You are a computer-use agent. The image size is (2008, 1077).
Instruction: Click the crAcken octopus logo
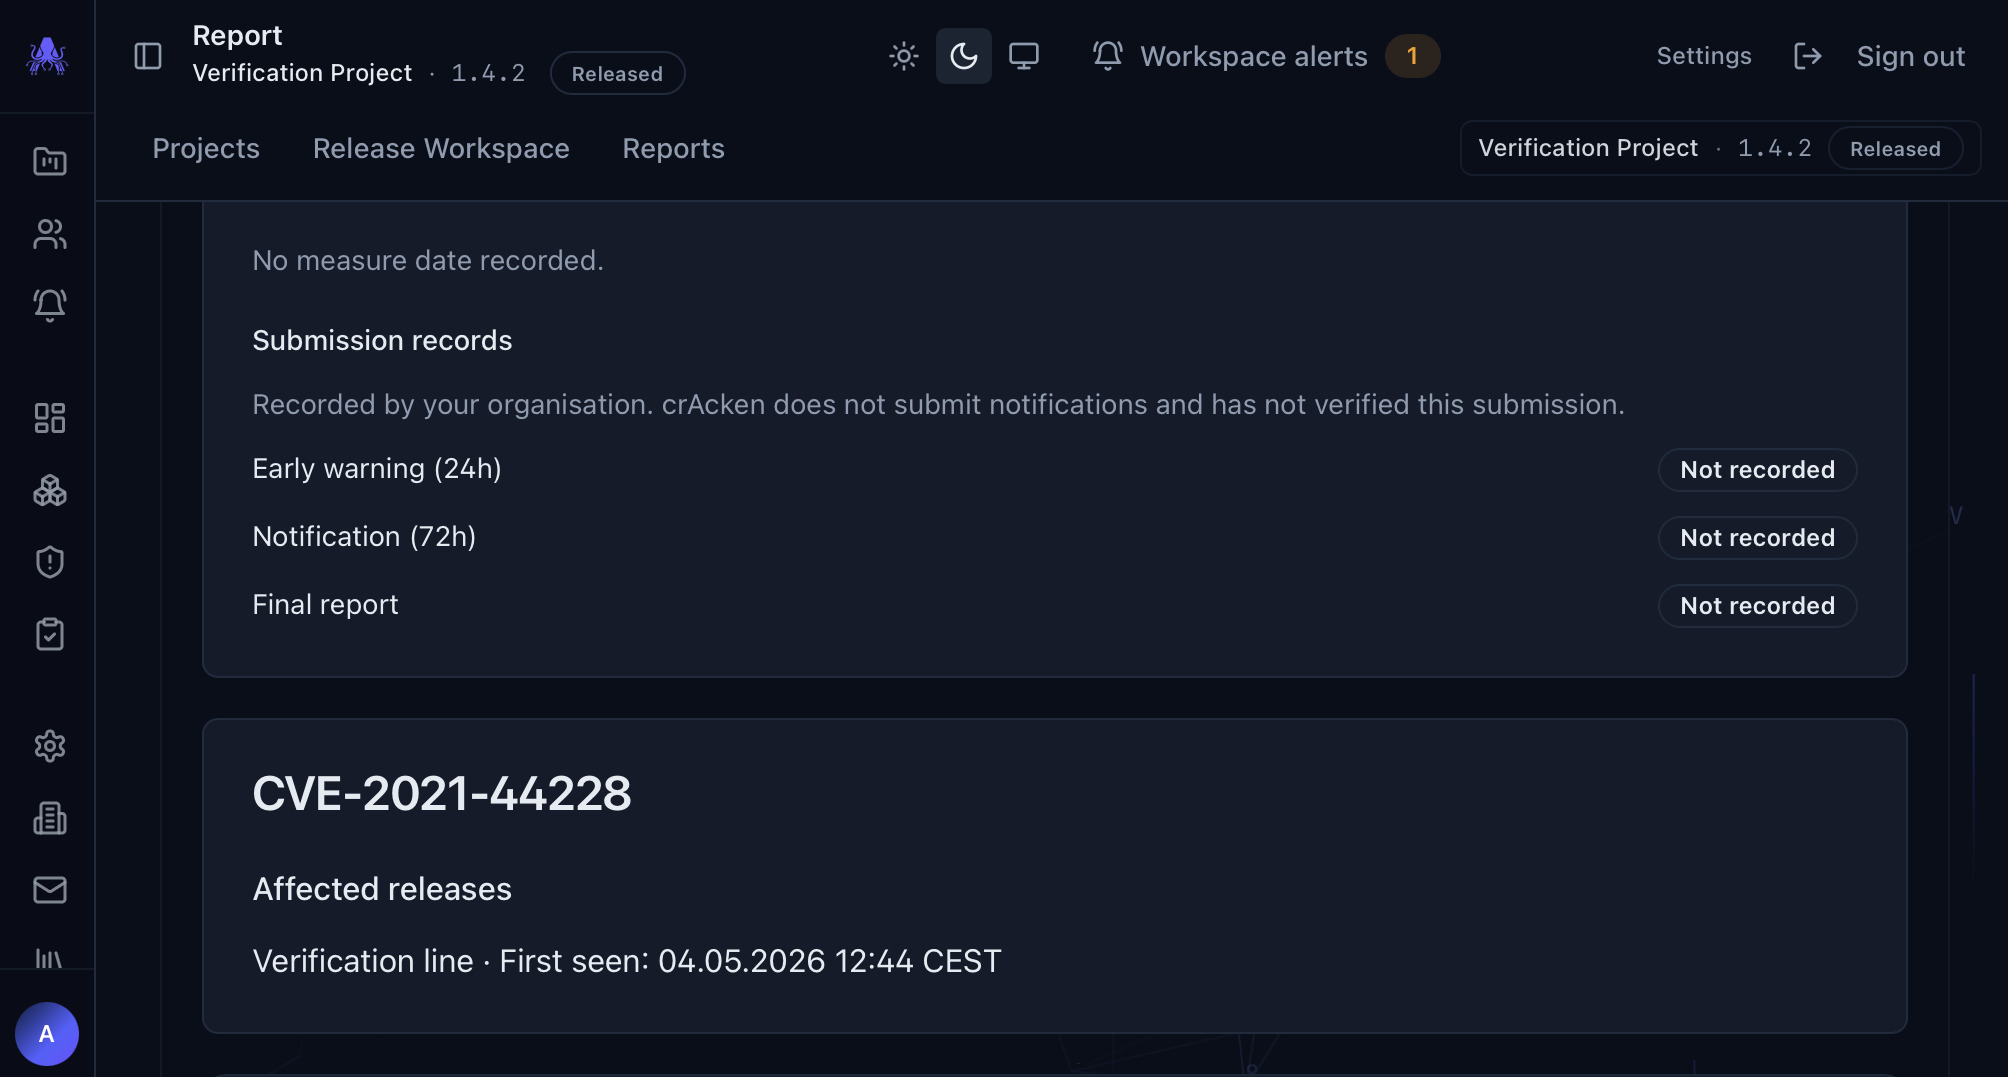(47, 56)
